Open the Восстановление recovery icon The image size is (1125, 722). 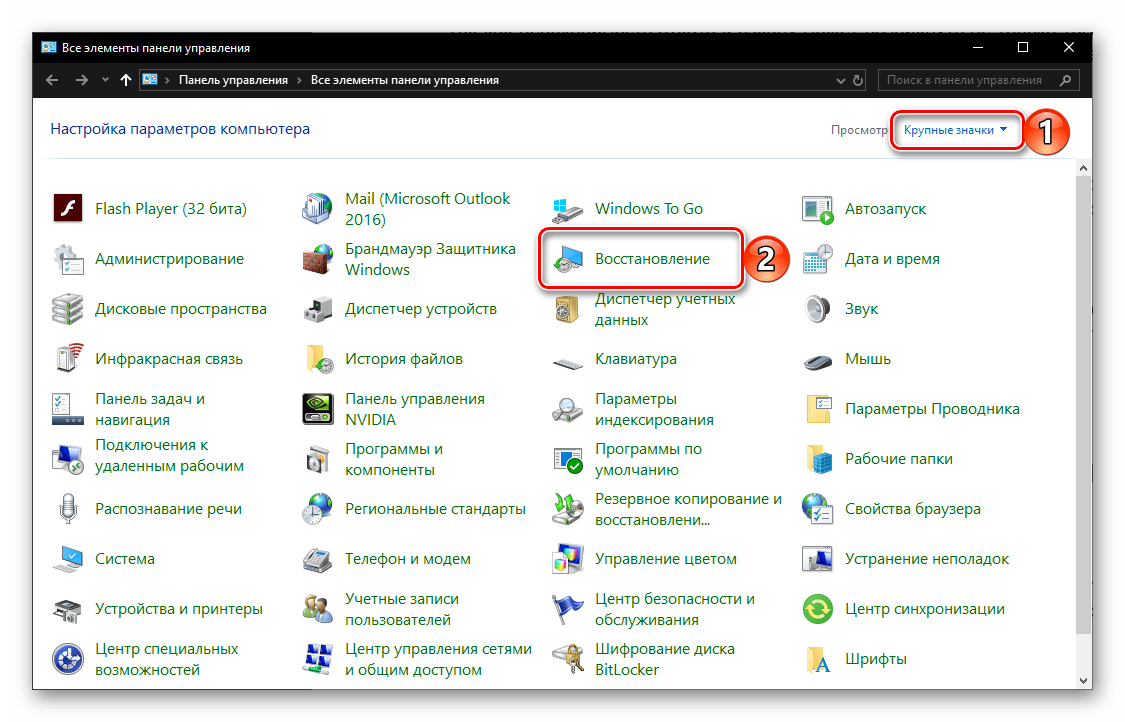pyautogui.click(x=568, y=259)
